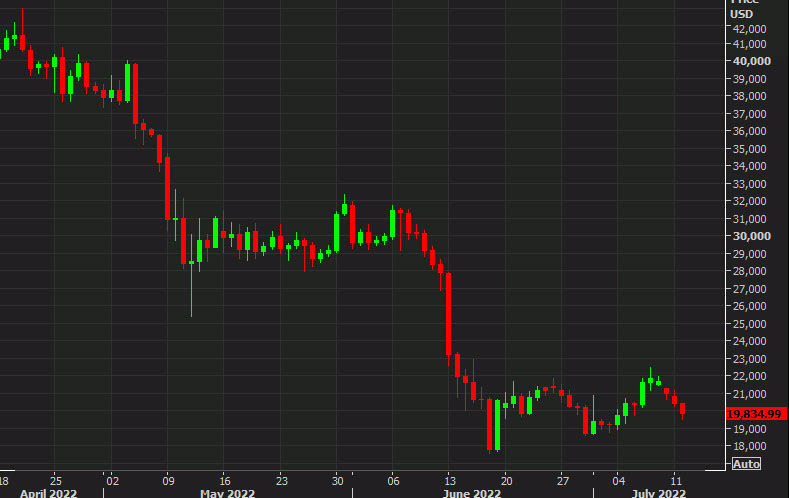789x498 pixels.
Task: Click the last red candle on the chart
Action: [683, 408]
